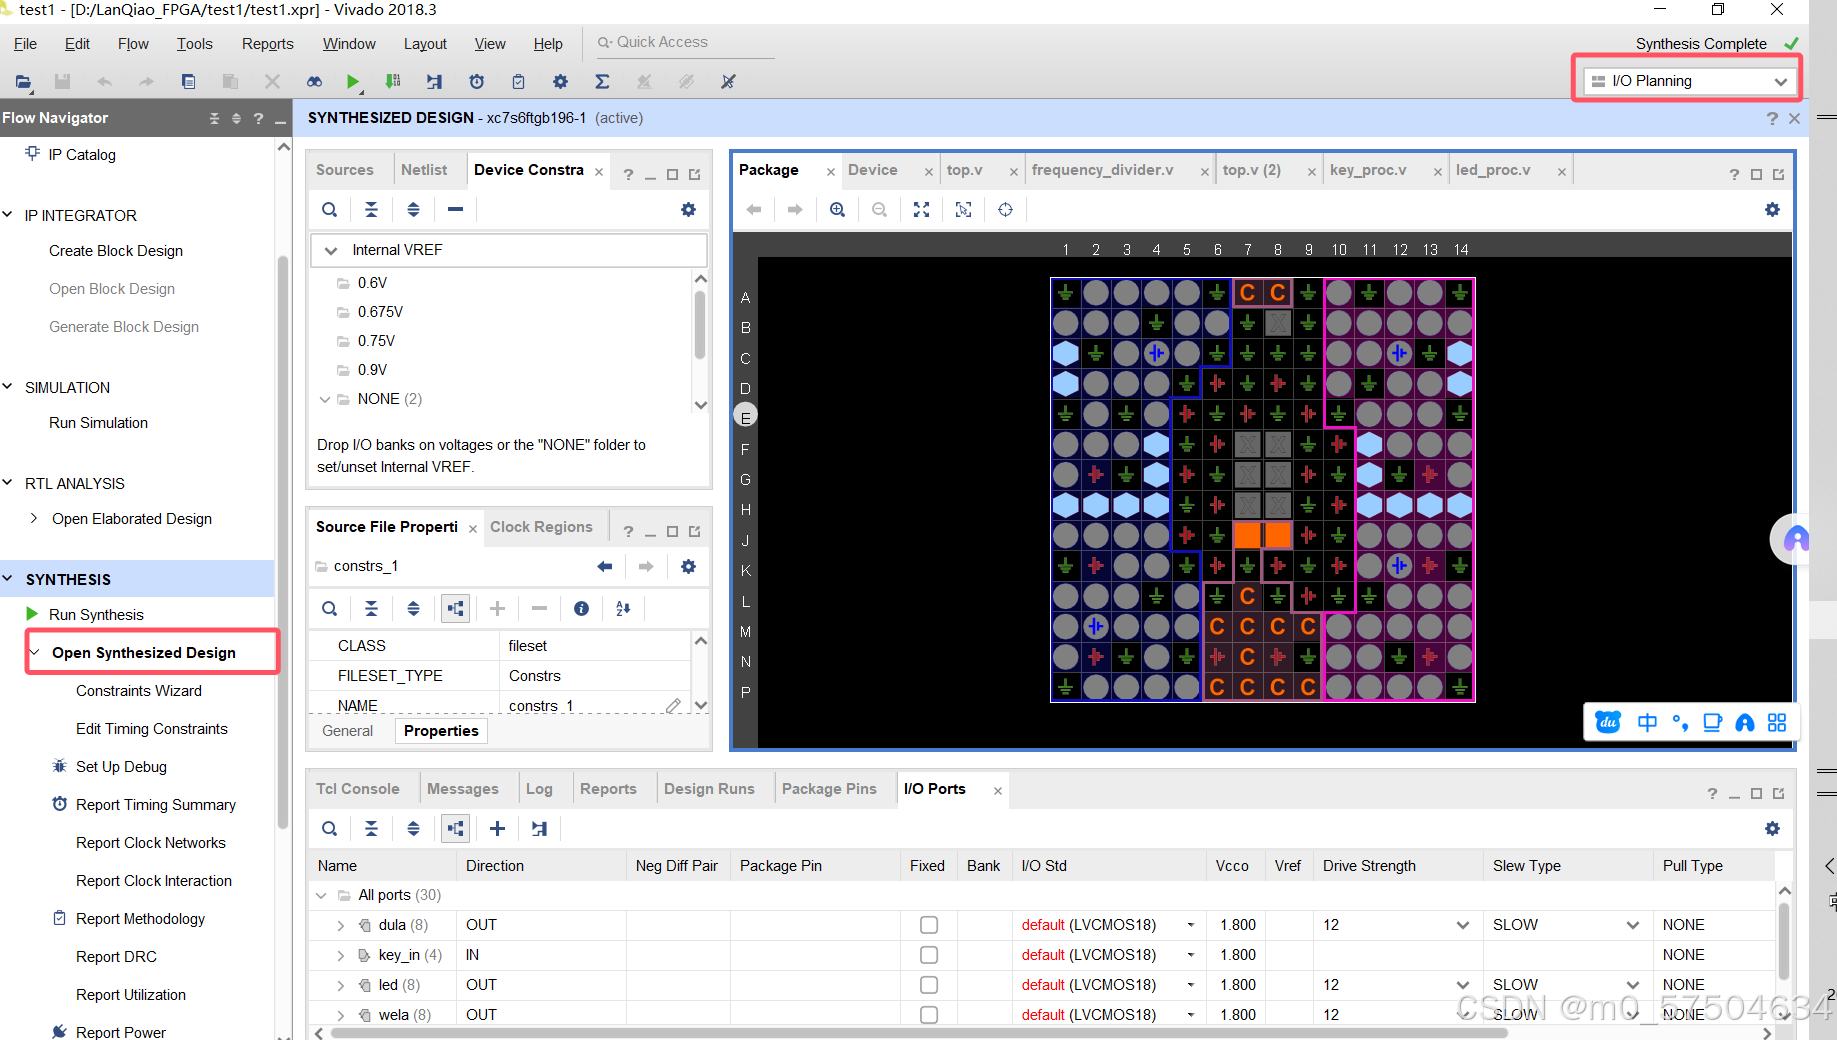The width and height of the screenshot is (1837, 1040).
Task: Open the I/O Planning layout dropdown
Action: (1688, 81)
